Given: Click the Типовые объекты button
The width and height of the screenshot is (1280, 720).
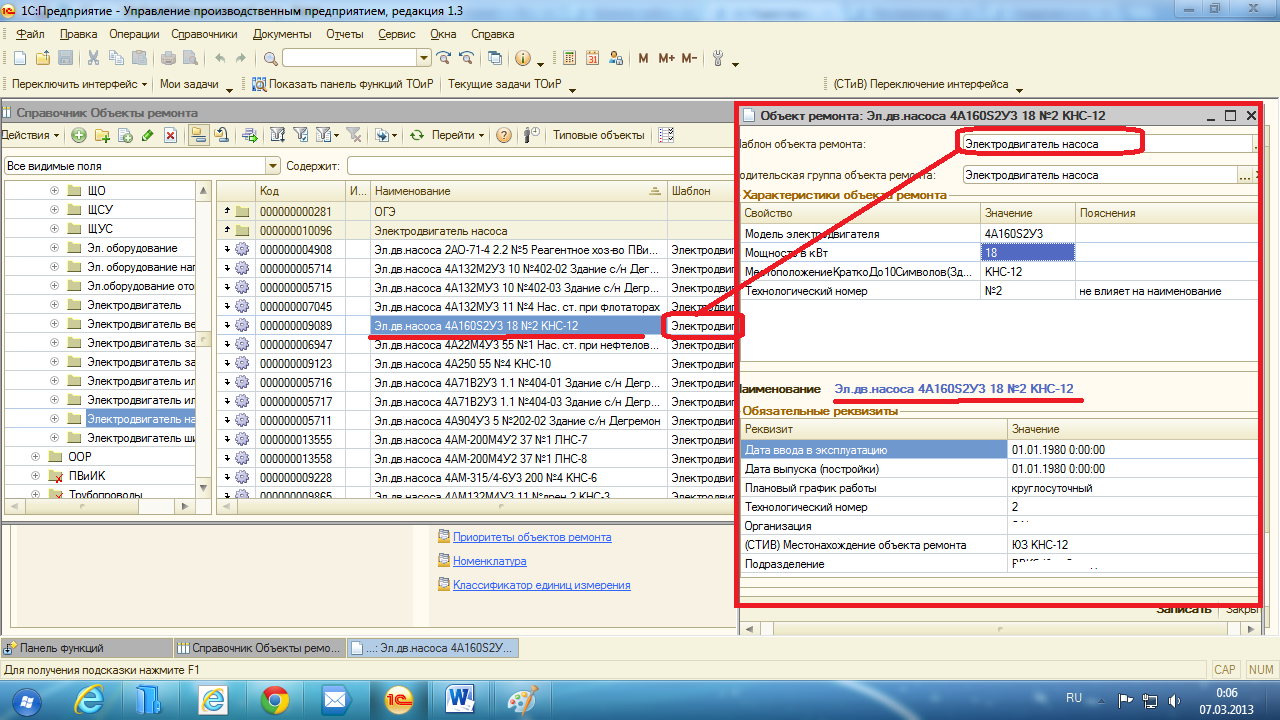Looking at the screenshot, I should click(598, 135).
